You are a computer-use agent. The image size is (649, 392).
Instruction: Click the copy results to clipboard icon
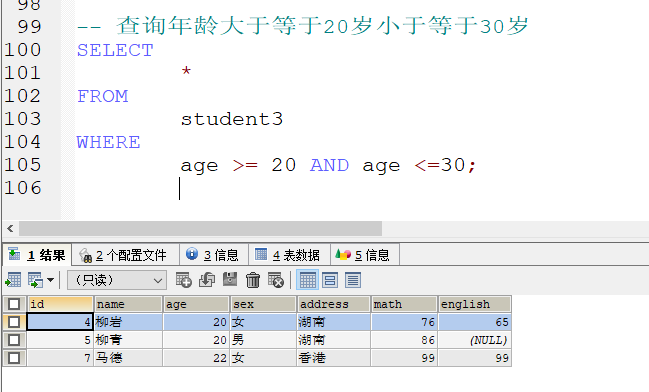click(x=36, y=280)
